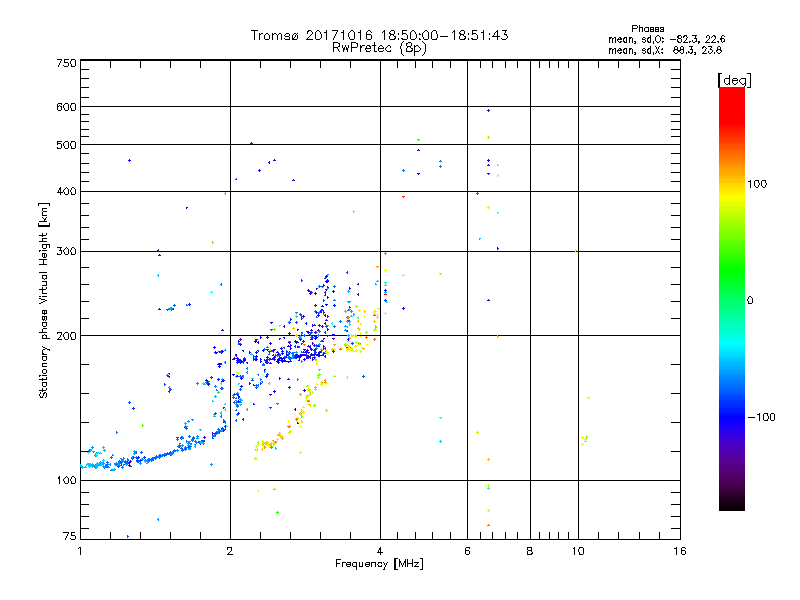This screenshot has width=800, height=600.
Task: Click the colorbar tick label '100'
Action: point(757,184)
